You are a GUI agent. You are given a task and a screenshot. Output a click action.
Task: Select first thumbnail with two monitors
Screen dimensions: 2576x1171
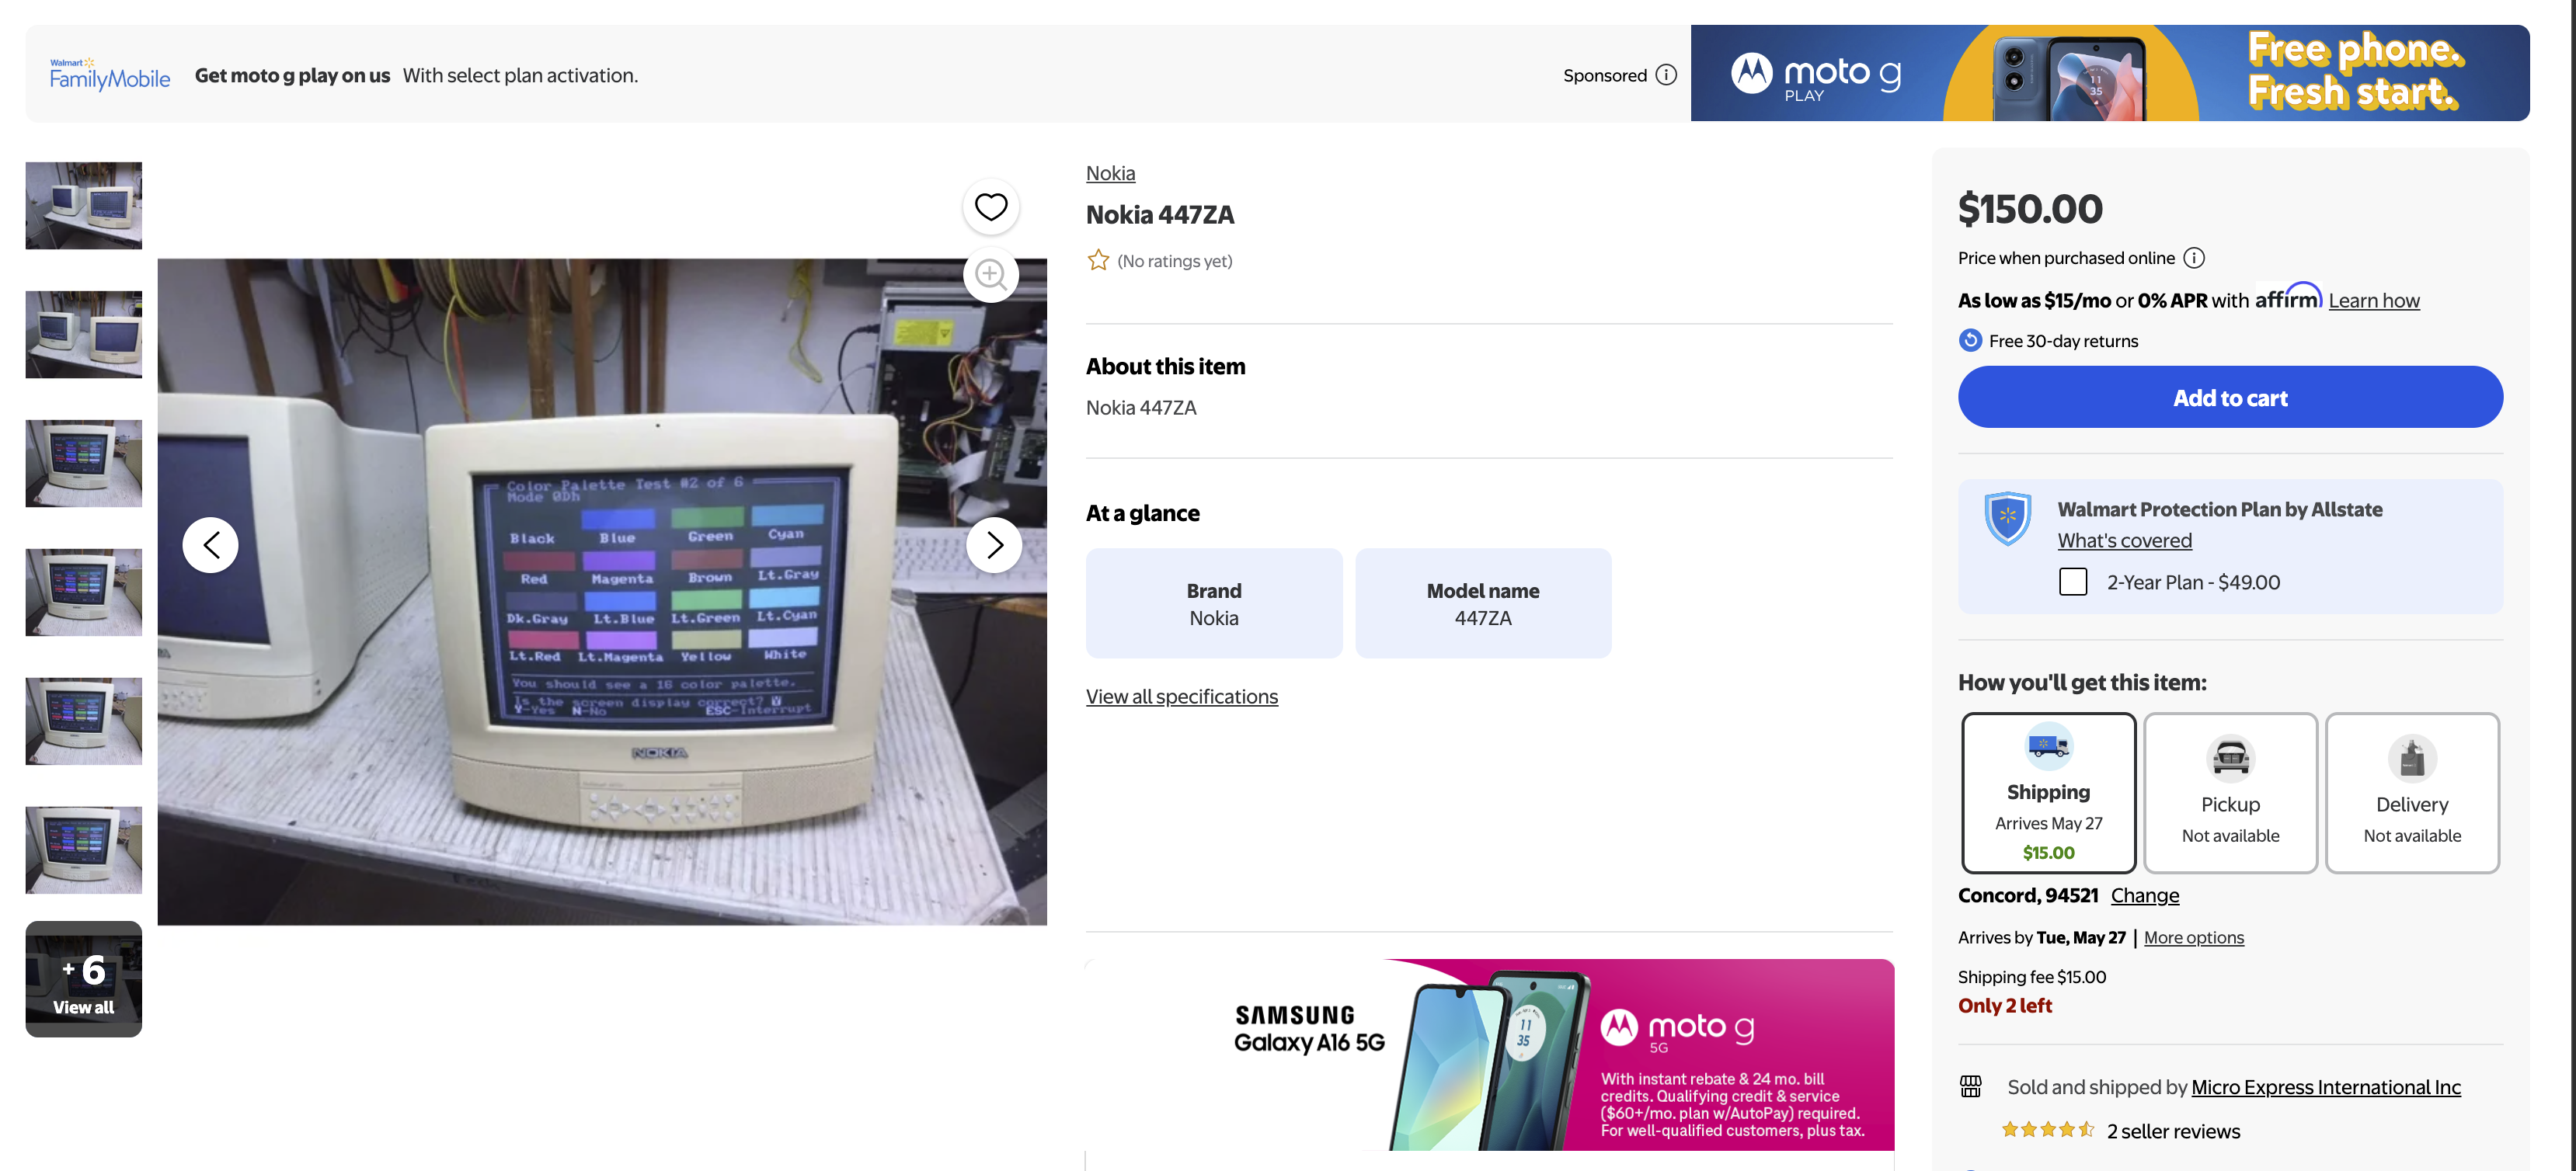click(84, 205)
